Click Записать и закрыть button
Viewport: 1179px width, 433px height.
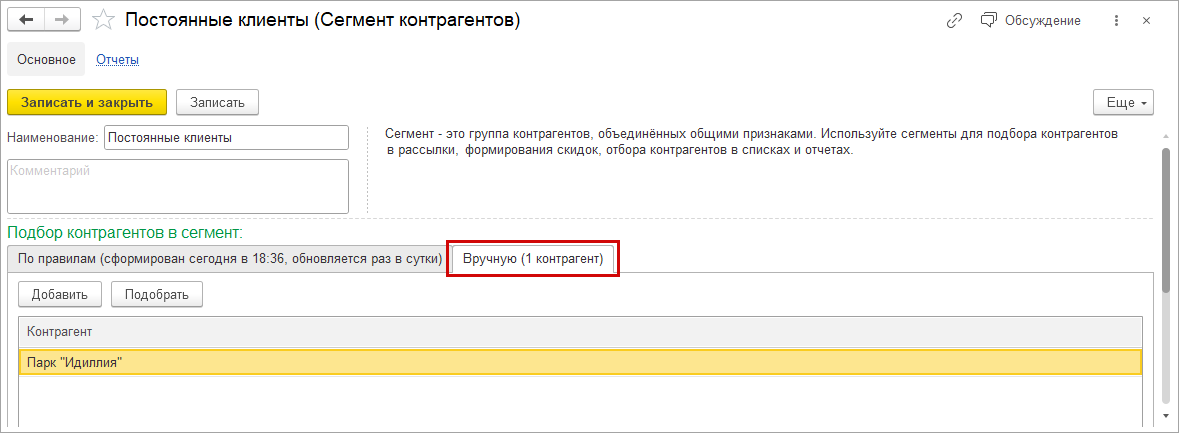[87, 102]
